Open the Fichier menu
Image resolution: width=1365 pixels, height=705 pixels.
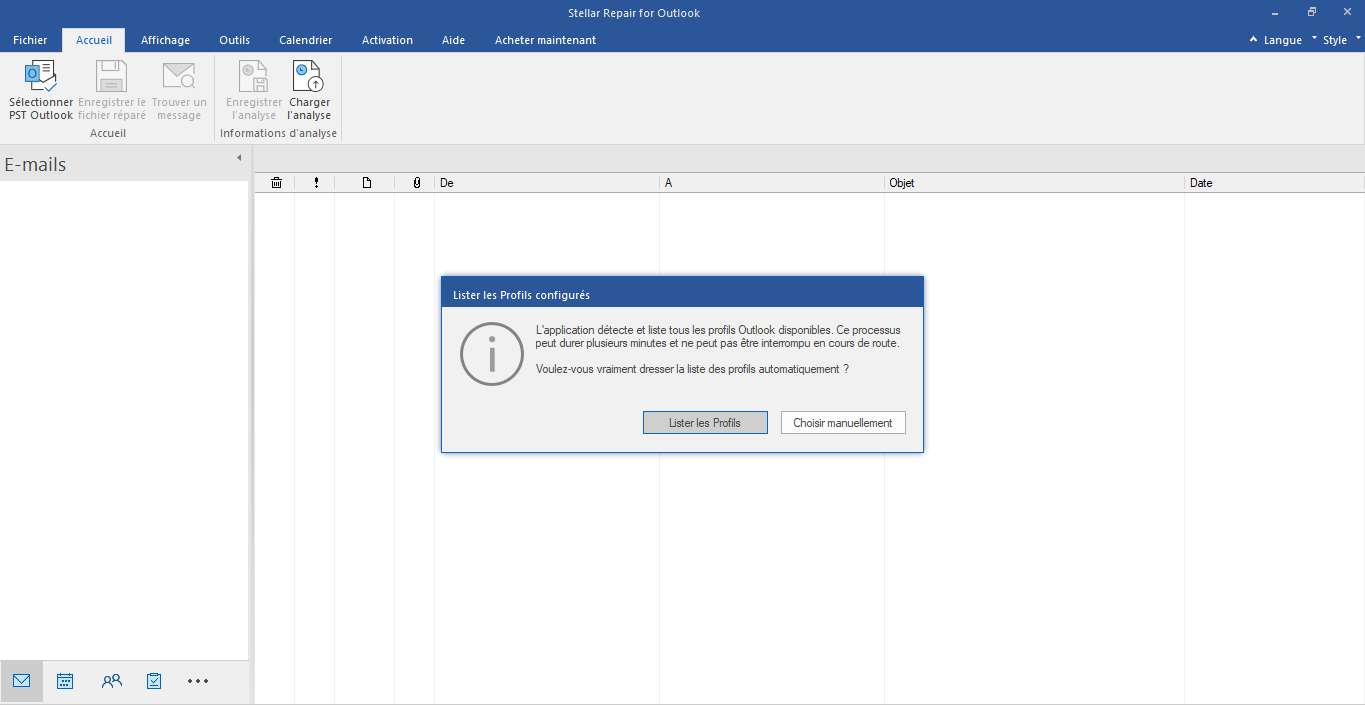click(30, 40)
